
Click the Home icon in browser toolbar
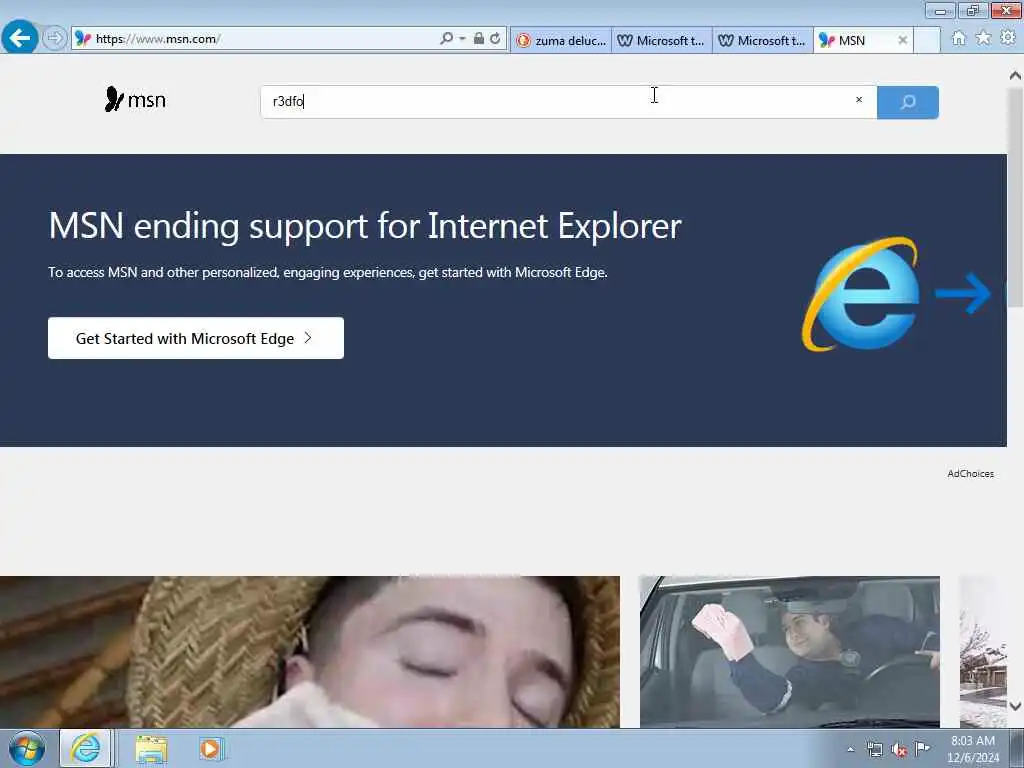[959, 39]
